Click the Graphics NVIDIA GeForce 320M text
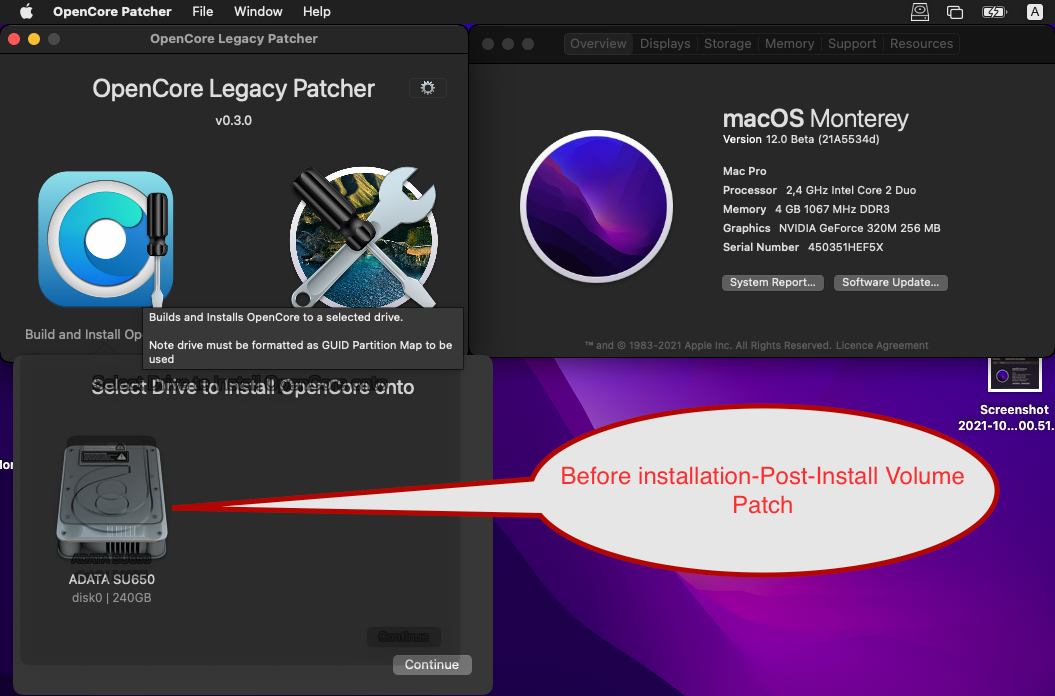Viewport: 1055px width, 696px height. point(832,228)
